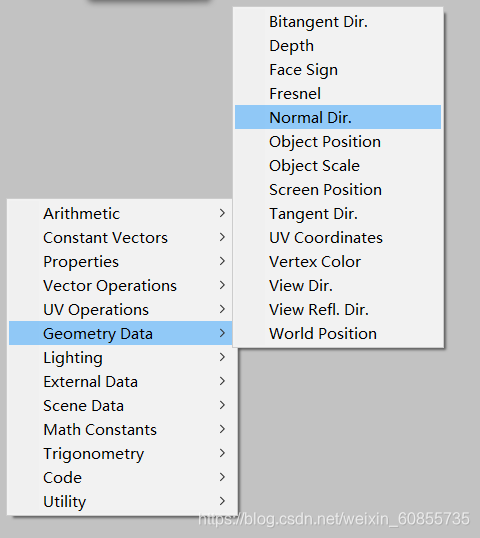Viewport: 480px width, 538px height.
Task: Choose View Refl. Dir. option
Action: 338,309
